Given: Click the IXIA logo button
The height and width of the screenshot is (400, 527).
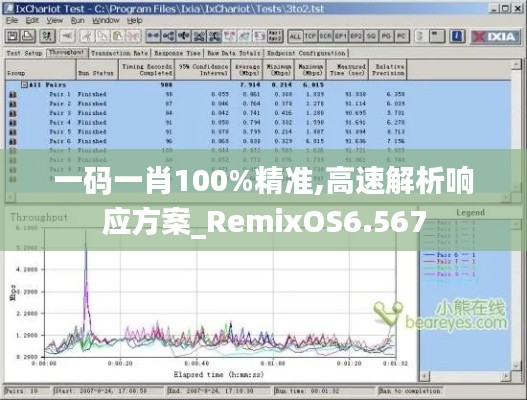Looking at the screenshot, I should tap(496, 36).
